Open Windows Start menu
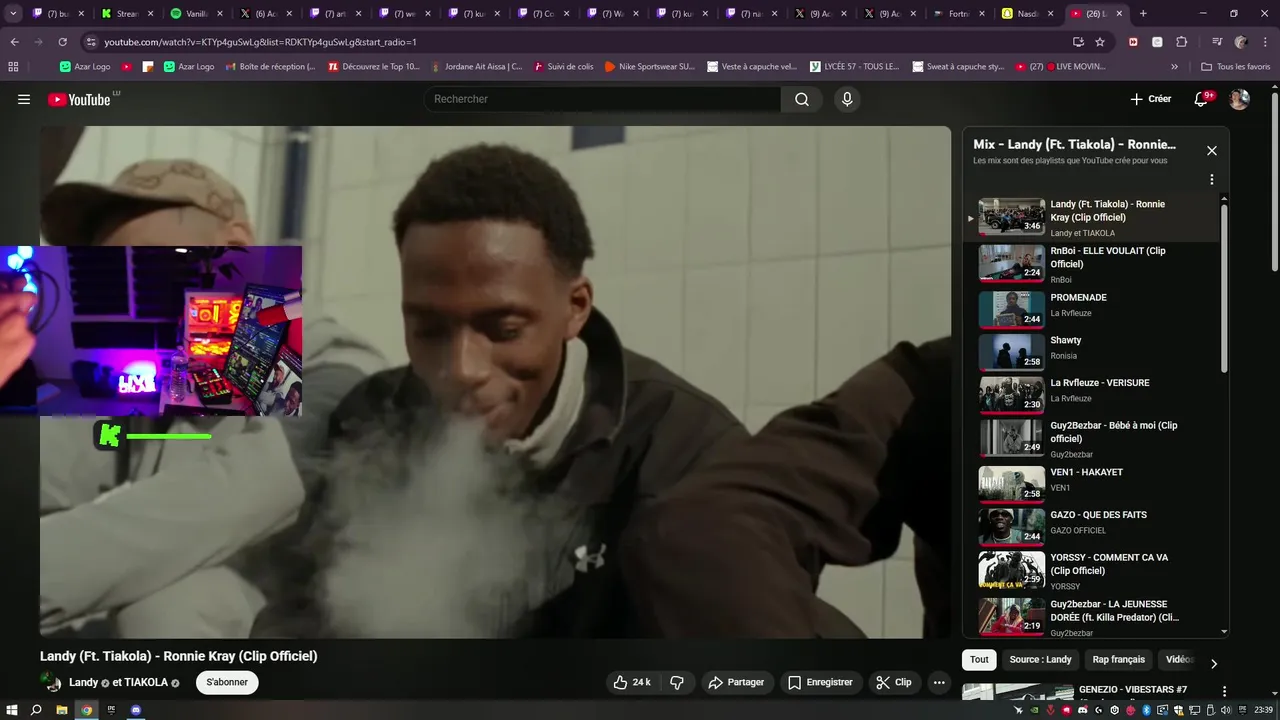The width and height of the screenshot is (1280, 720). pyautogui.click(x=12, y=710)
